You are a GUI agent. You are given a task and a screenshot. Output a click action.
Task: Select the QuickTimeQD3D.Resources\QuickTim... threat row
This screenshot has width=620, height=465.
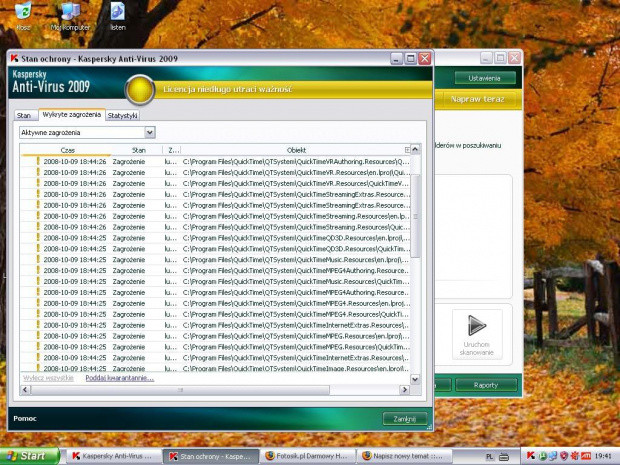coord(215,249)
